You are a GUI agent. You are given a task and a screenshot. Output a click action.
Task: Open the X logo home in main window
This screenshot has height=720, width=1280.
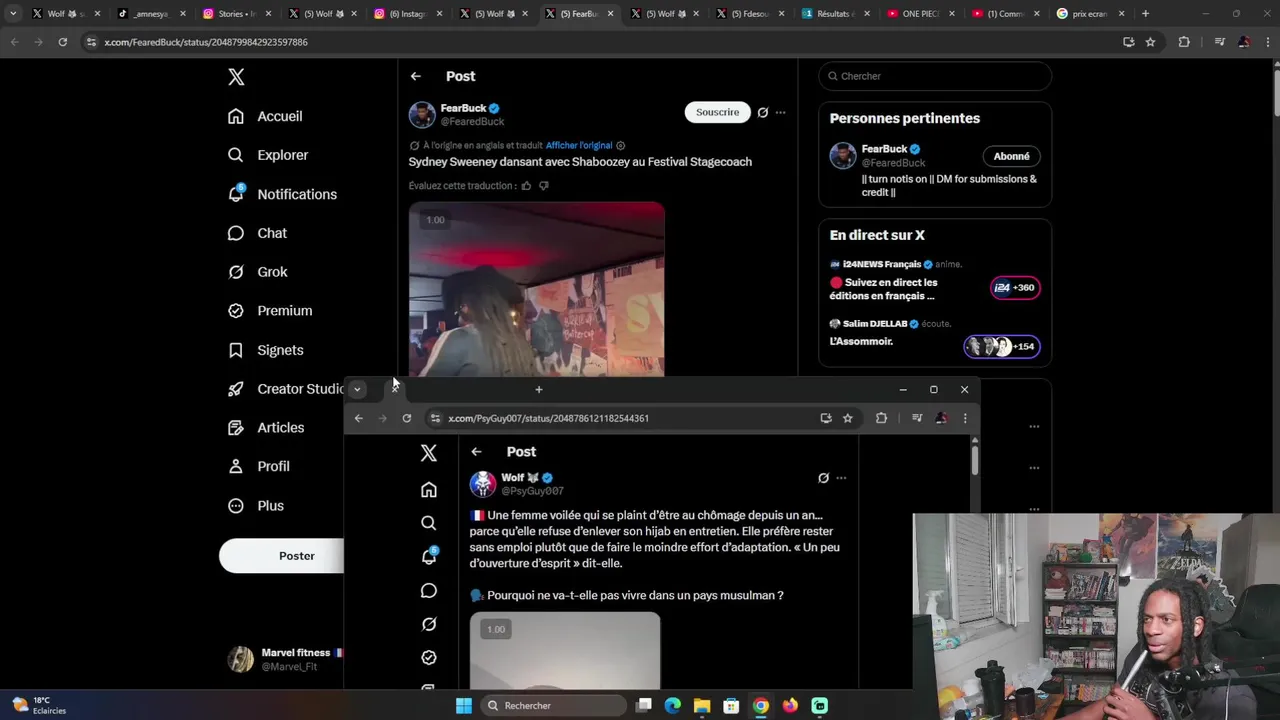pos(236,77)
